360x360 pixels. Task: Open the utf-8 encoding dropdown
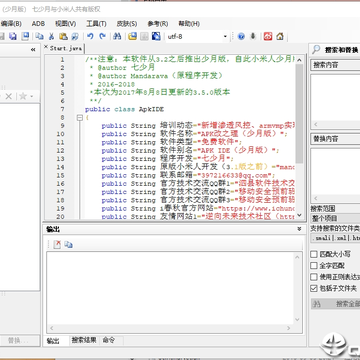[225, 36]
